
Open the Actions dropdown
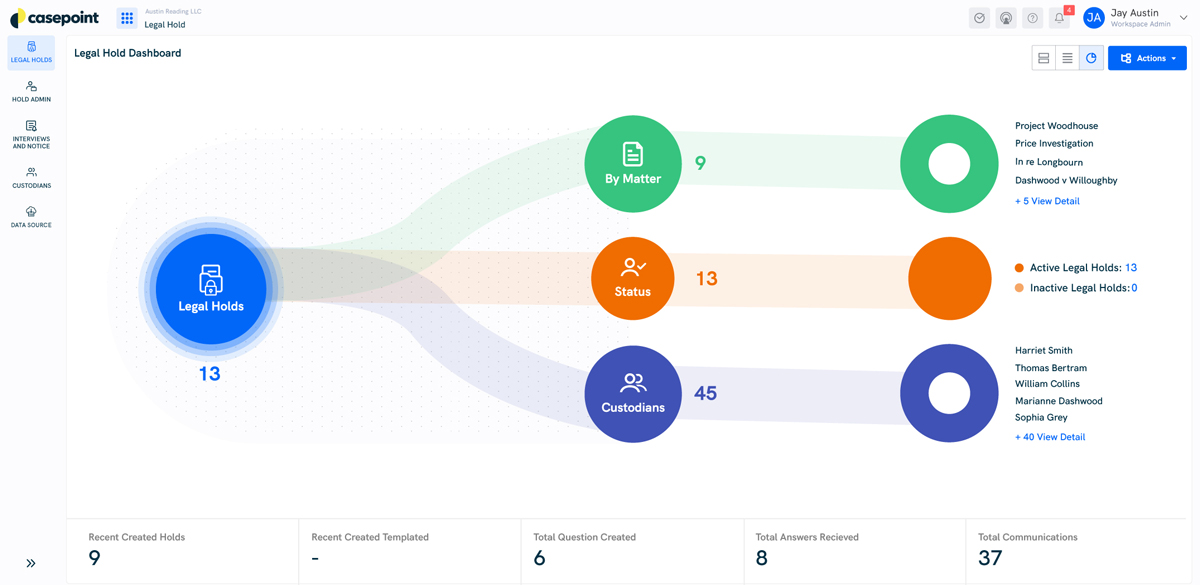[x=1147, y=57]
